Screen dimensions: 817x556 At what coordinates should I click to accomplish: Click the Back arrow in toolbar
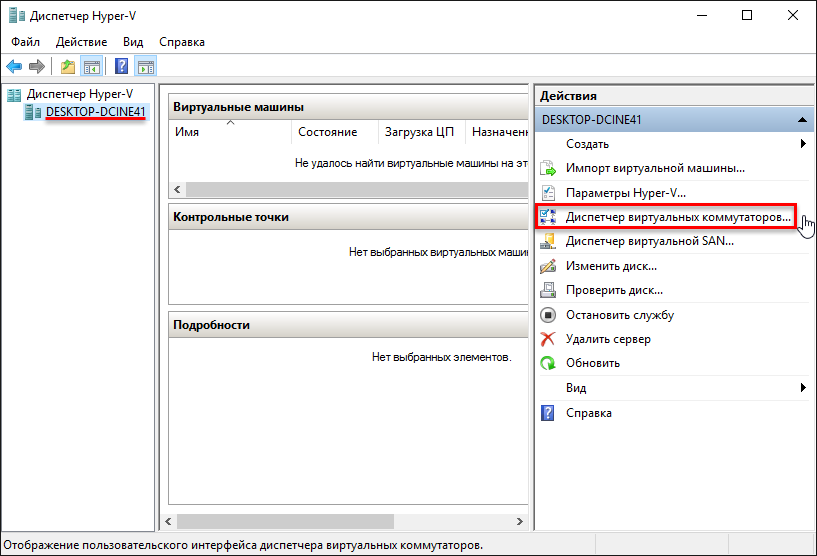click(14, 67)
